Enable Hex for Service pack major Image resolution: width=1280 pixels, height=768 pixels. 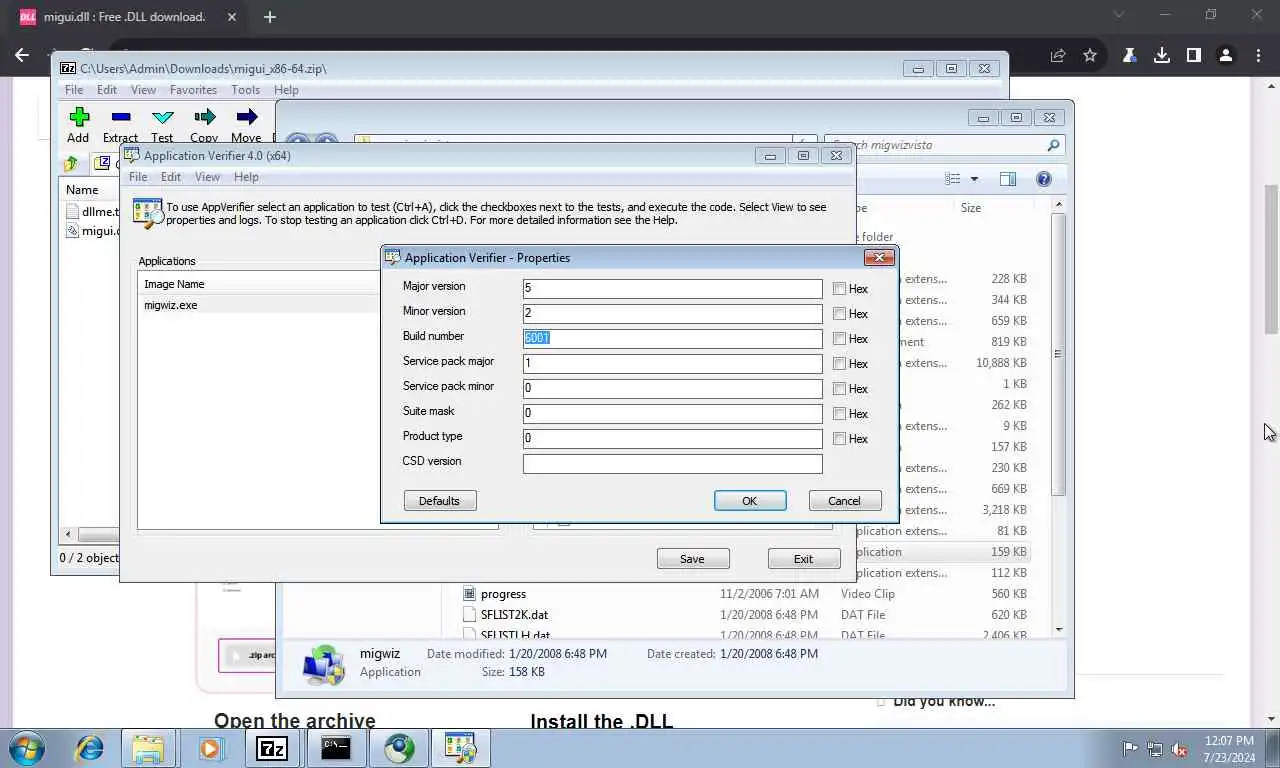(839, 364)
